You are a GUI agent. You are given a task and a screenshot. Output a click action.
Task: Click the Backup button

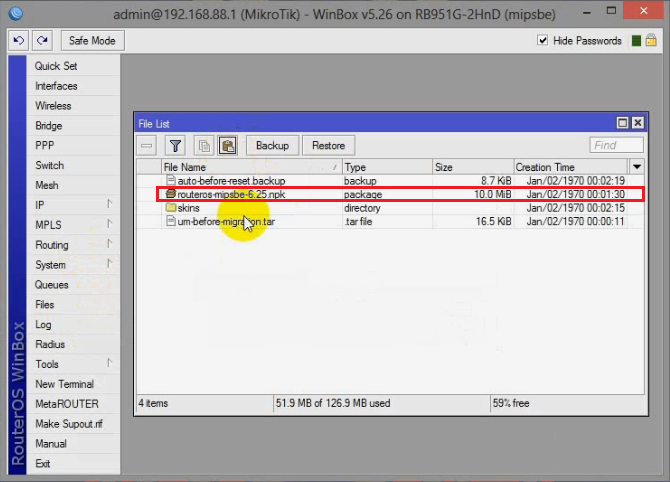[272, 146]
